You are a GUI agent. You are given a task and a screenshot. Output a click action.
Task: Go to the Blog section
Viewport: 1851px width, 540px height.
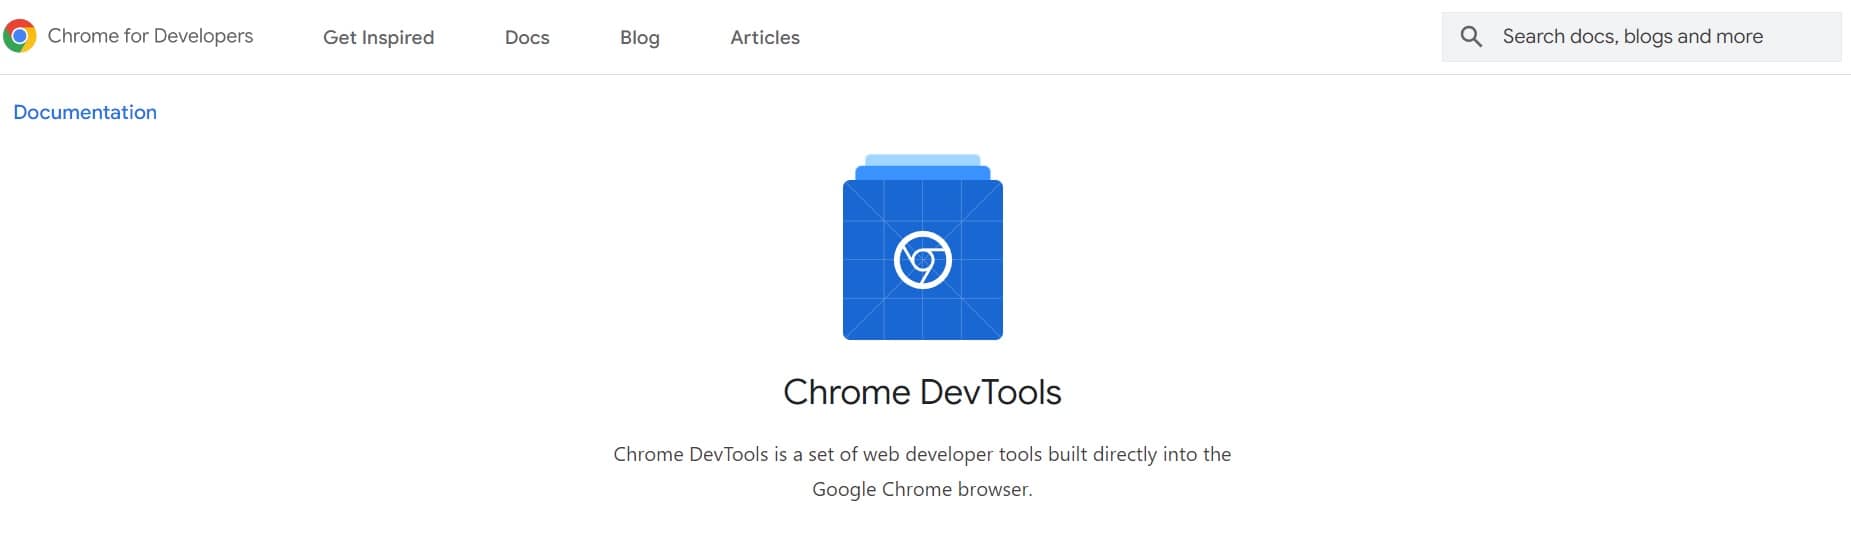[639, 37]
